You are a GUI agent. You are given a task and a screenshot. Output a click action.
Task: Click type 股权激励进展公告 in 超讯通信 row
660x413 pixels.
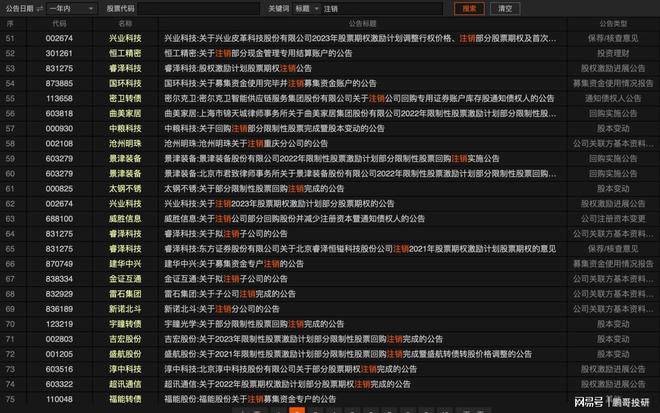click(613, 384)
